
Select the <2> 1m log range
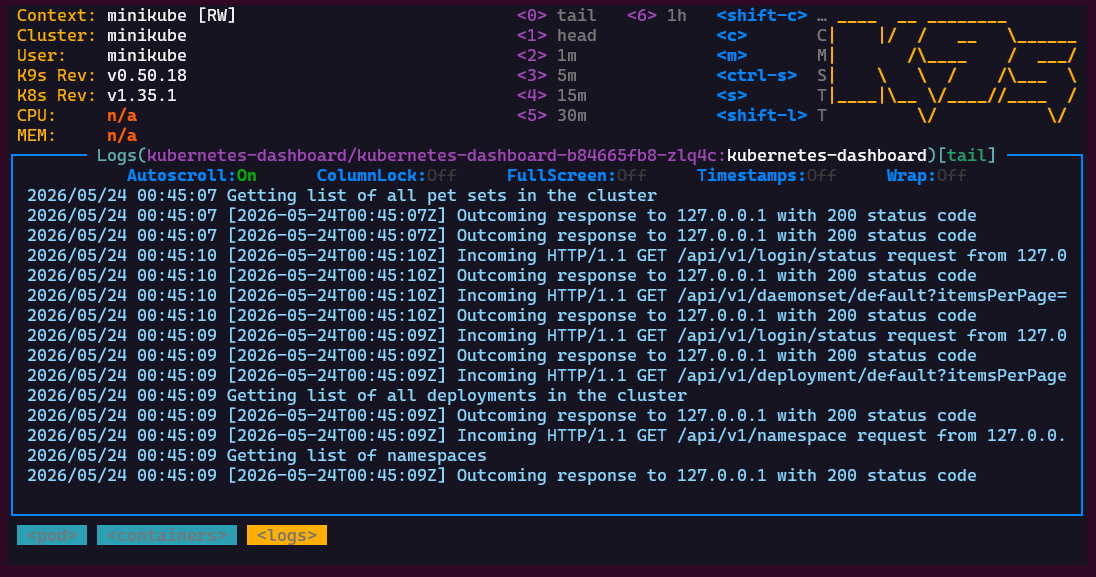tap(547, 55)
